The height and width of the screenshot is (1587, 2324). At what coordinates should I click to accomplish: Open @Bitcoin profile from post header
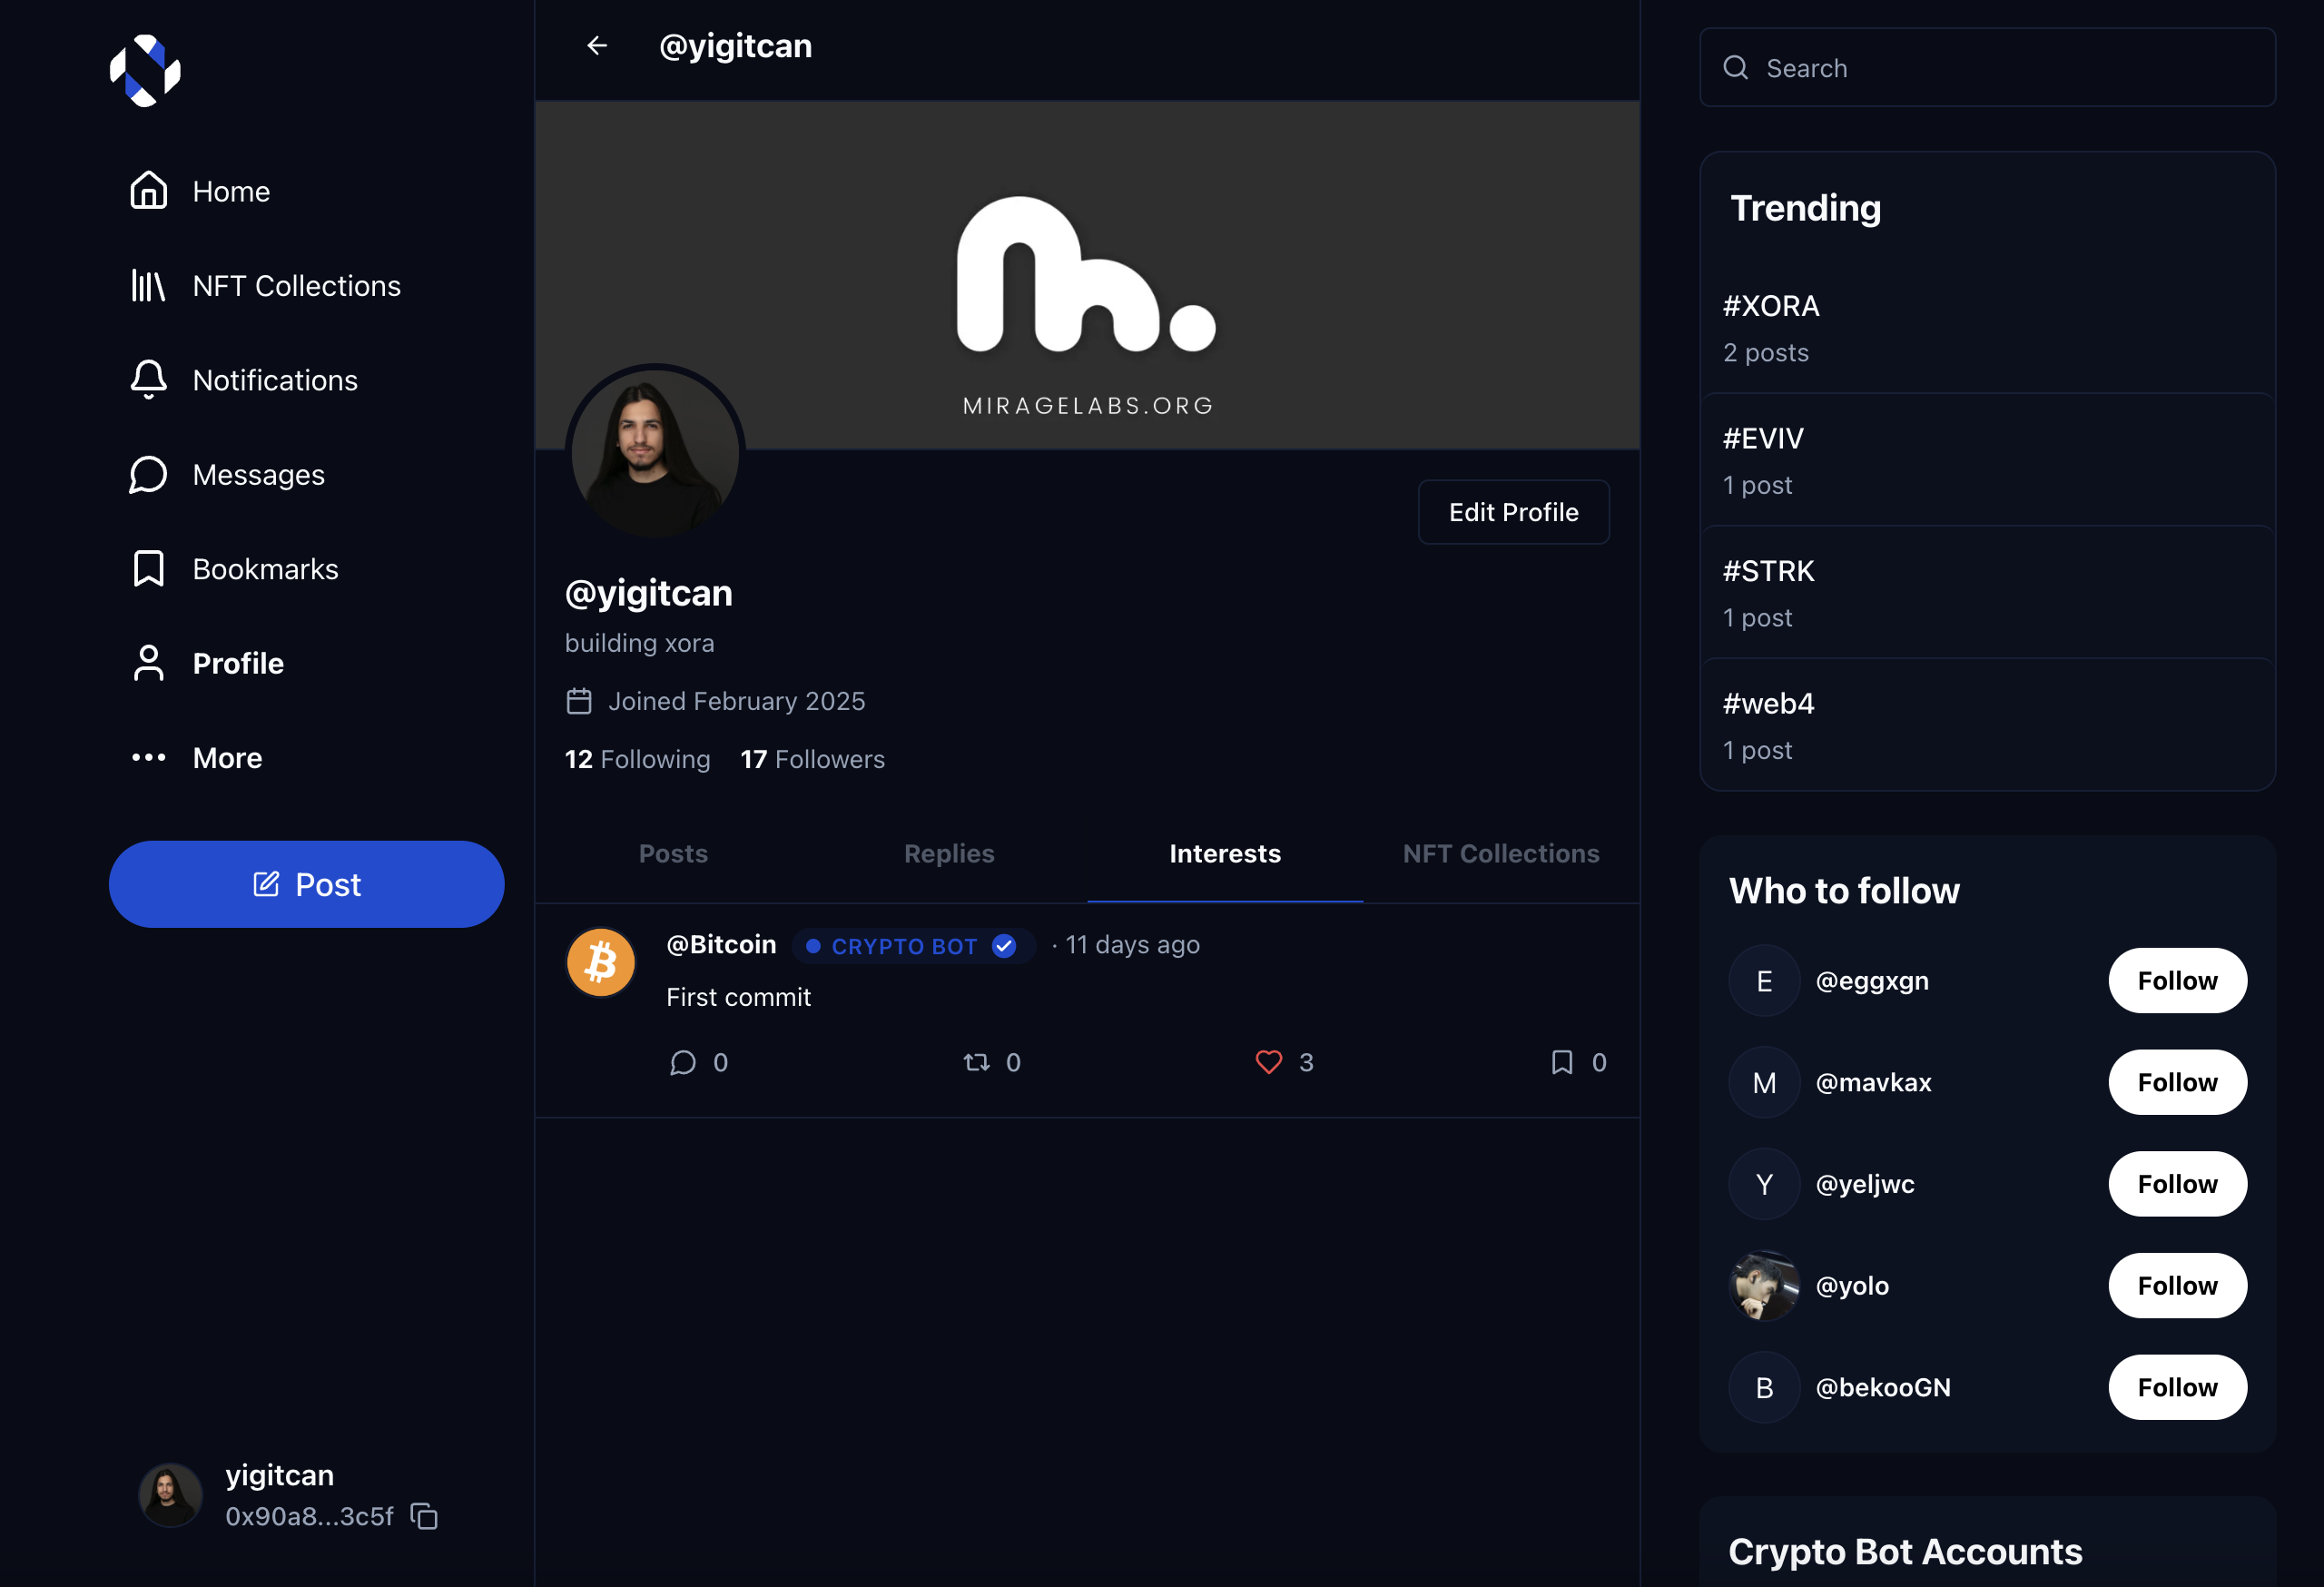point(721,944)
